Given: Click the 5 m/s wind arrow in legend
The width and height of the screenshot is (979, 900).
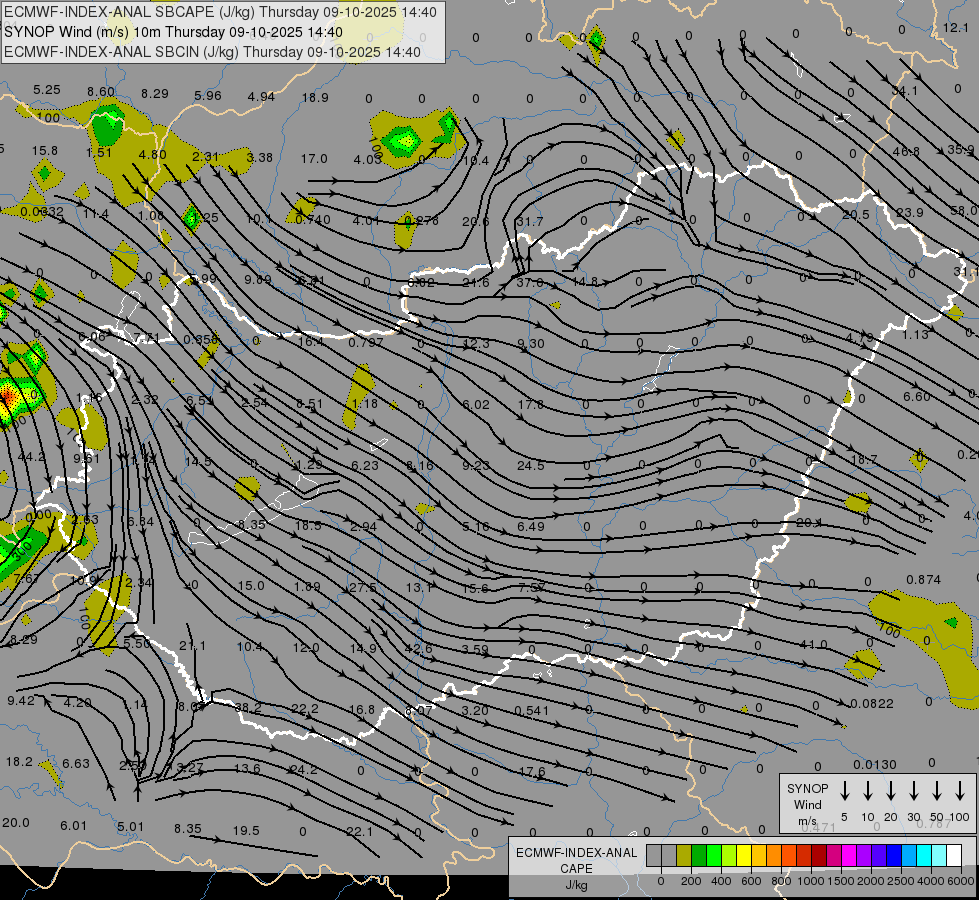Looking at the screenshot, I should pos(844,791).
